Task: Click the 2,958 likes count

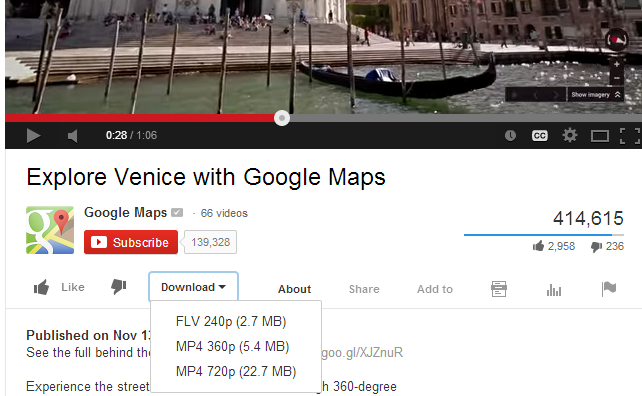Action: click(x=561, y=246)
